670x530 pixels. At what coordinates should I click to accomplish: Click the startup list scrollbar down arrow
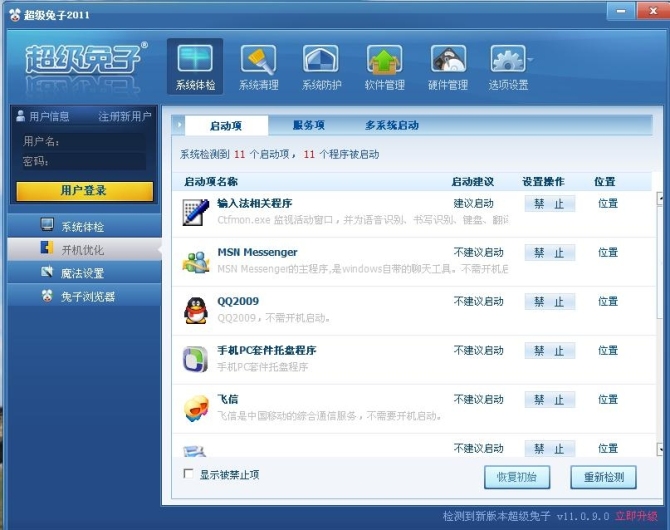pyautogui.click(x=661, y=450)
